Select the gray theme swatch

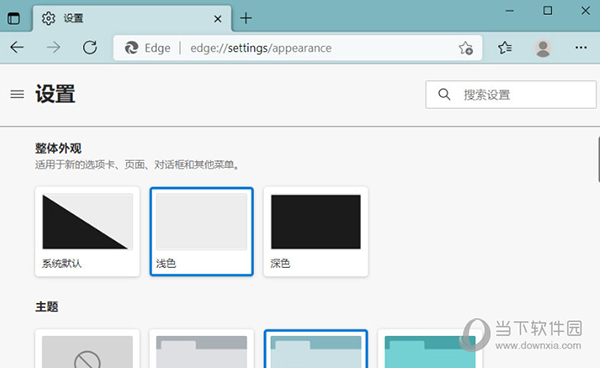point(202,349)
